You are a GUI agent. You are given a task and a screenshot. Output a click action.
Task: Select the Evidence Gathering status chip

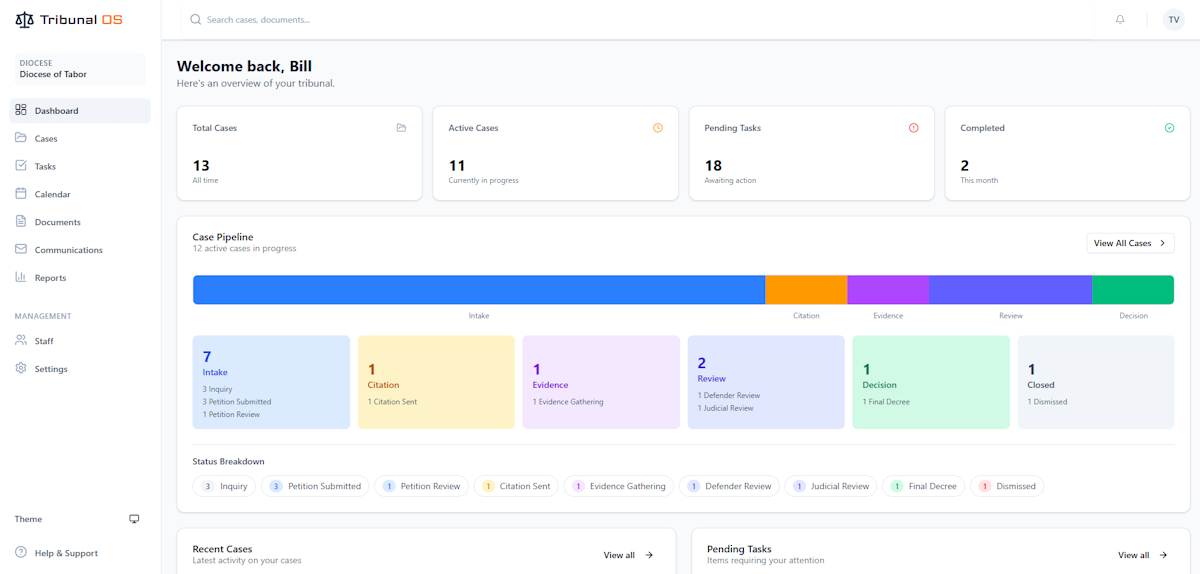pos(618,486)
